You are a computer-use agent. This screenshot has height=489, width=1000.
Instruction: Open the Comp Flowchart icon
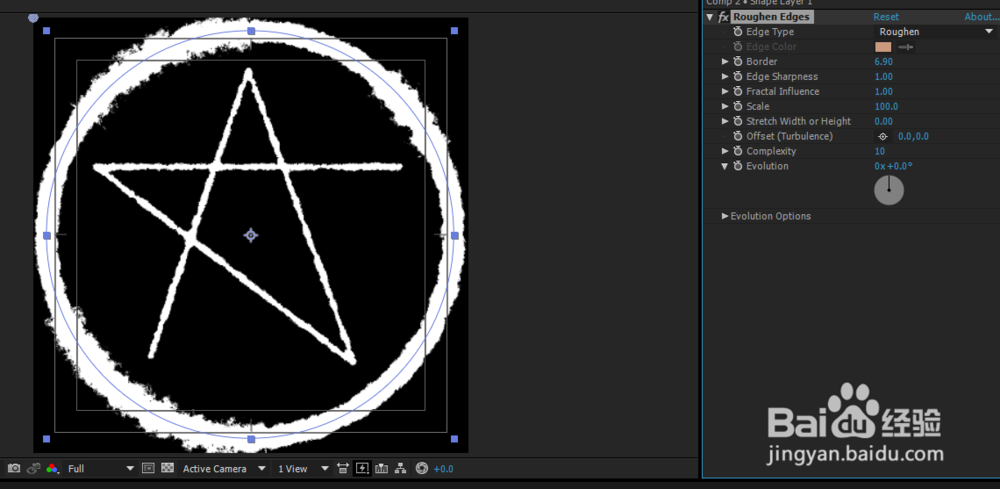click(401, 469)
